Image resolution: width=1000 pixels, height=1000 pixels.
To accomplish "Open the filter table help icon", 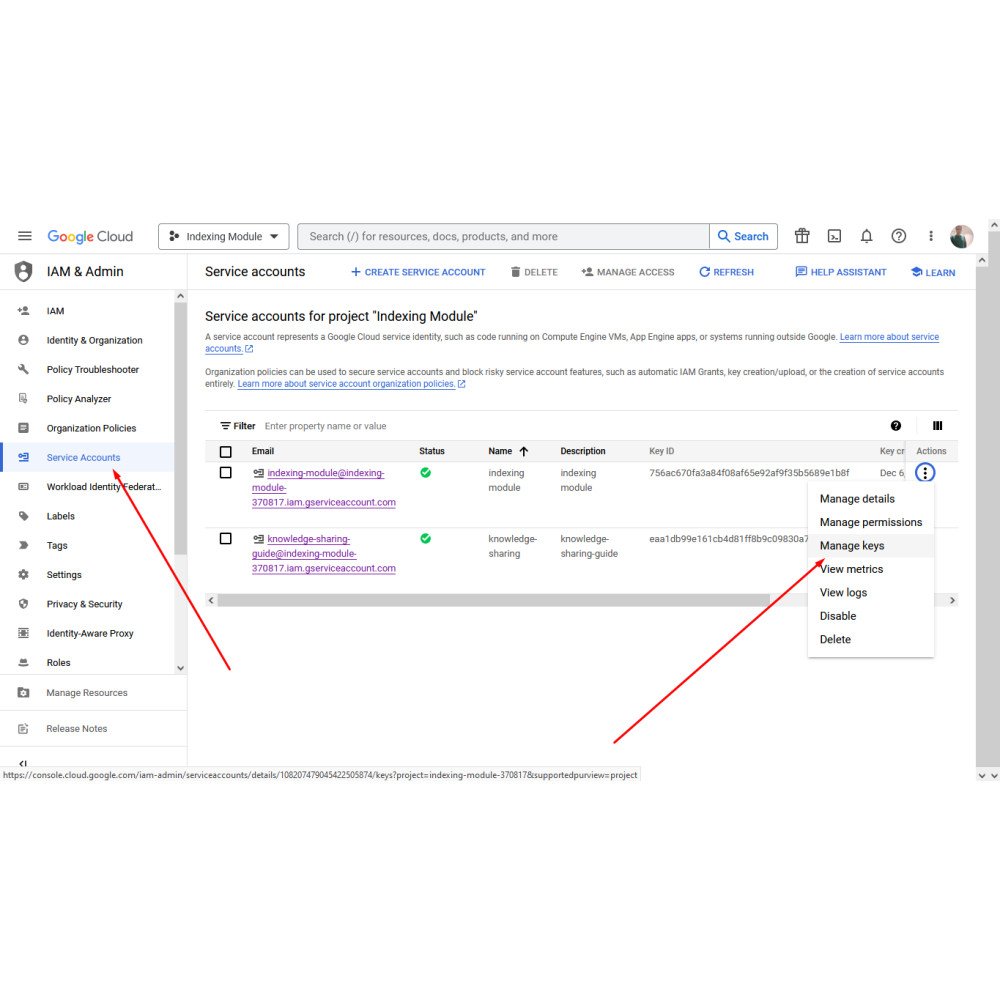I will (x=895, y=425).
